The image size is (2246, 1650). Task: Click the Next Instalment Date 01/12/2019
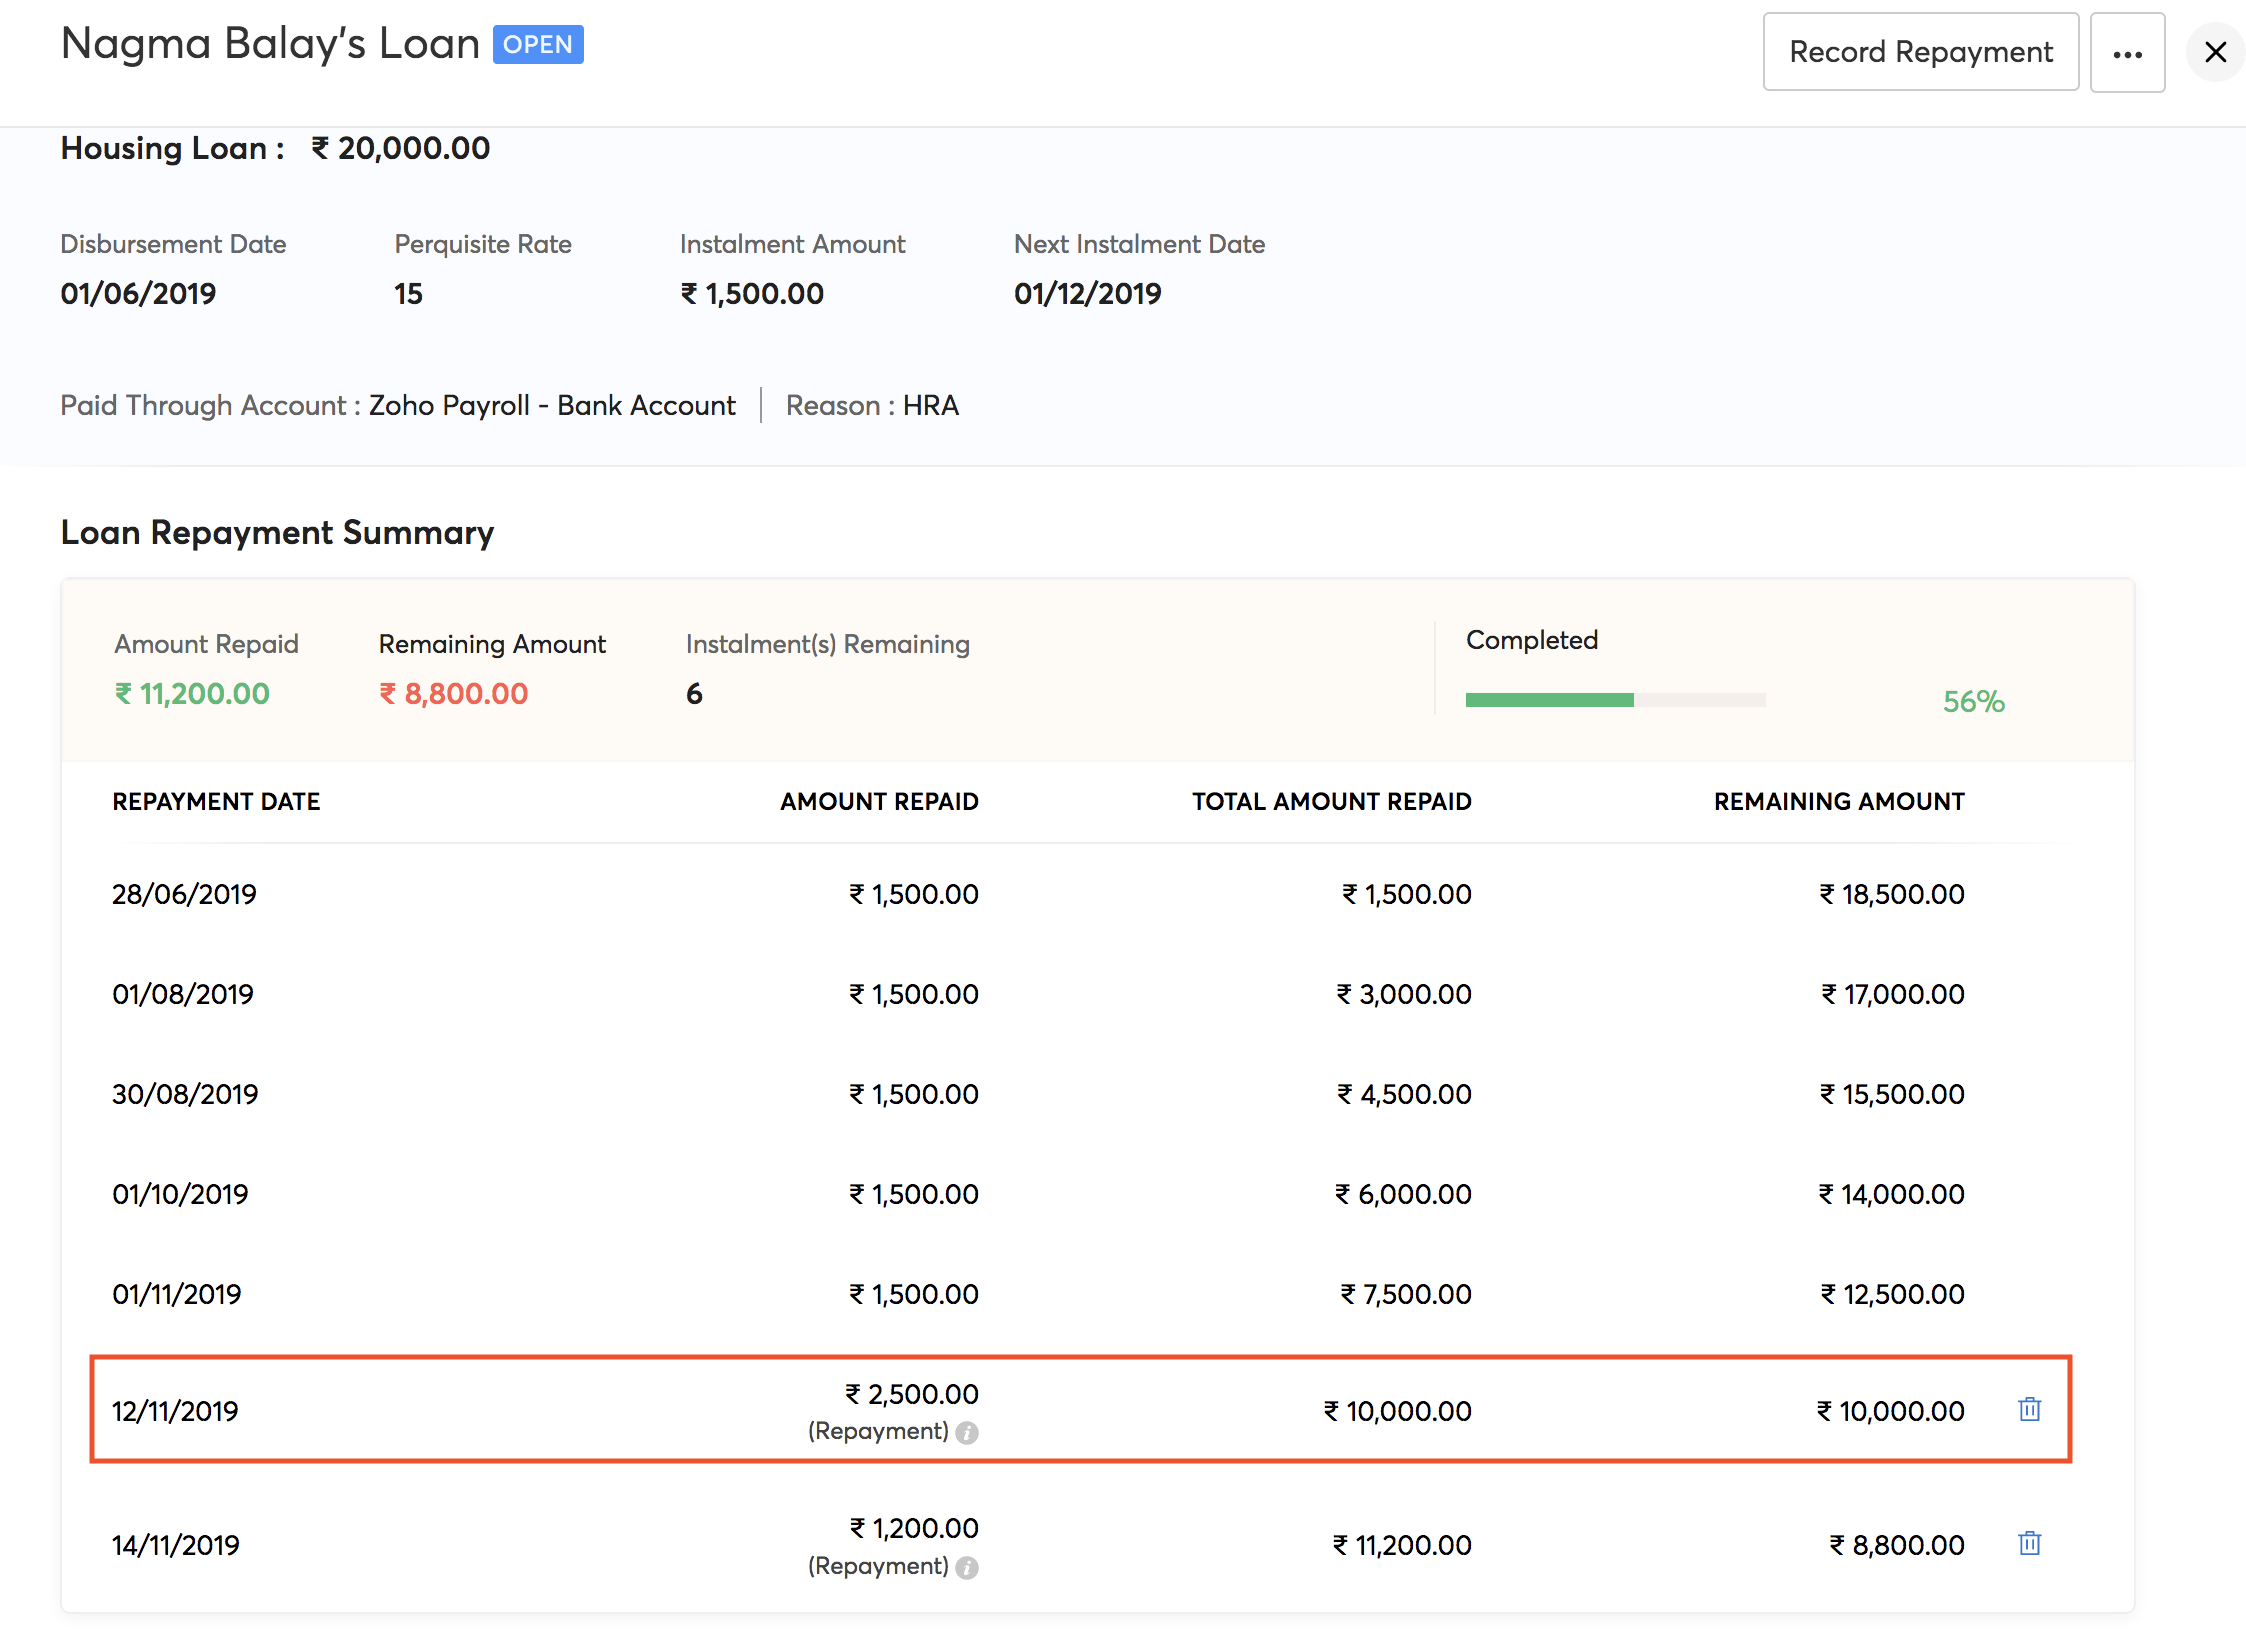[1087, 293]
